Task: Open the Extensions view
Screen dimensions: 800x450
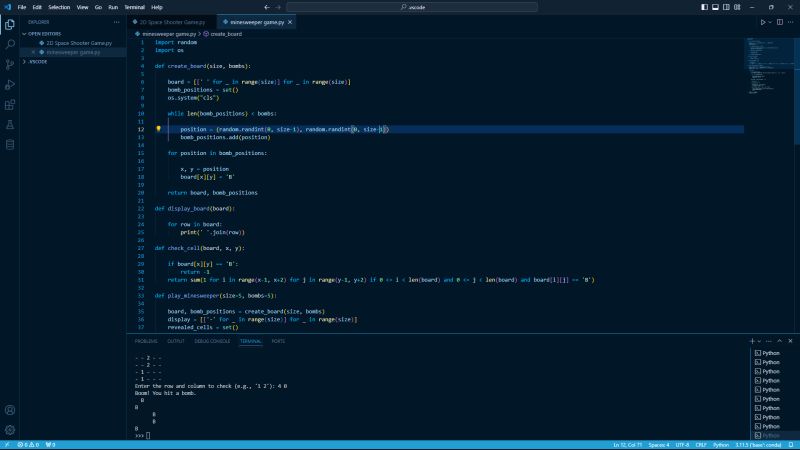Action: pyautogui.click(x=10, y=104)
